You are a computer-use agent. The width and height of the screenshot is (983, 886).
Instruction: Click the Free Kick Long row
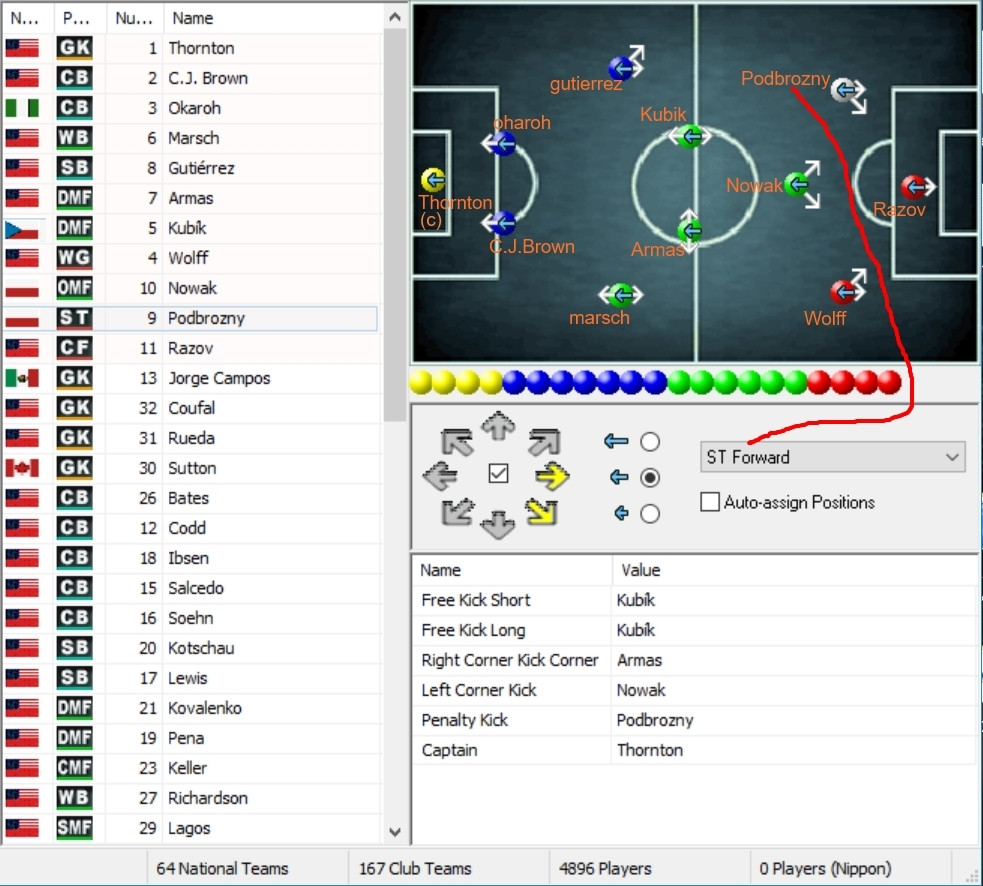pos(695,630)
